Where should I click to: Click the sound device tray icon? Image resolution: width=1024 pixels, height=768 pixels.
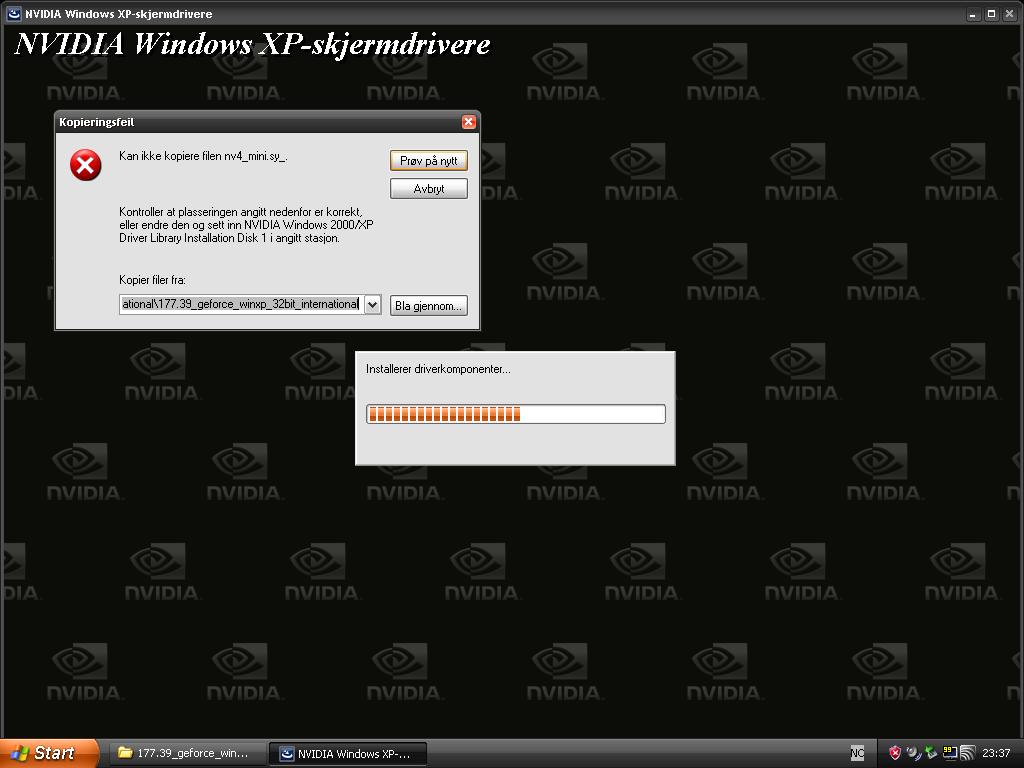914,753
